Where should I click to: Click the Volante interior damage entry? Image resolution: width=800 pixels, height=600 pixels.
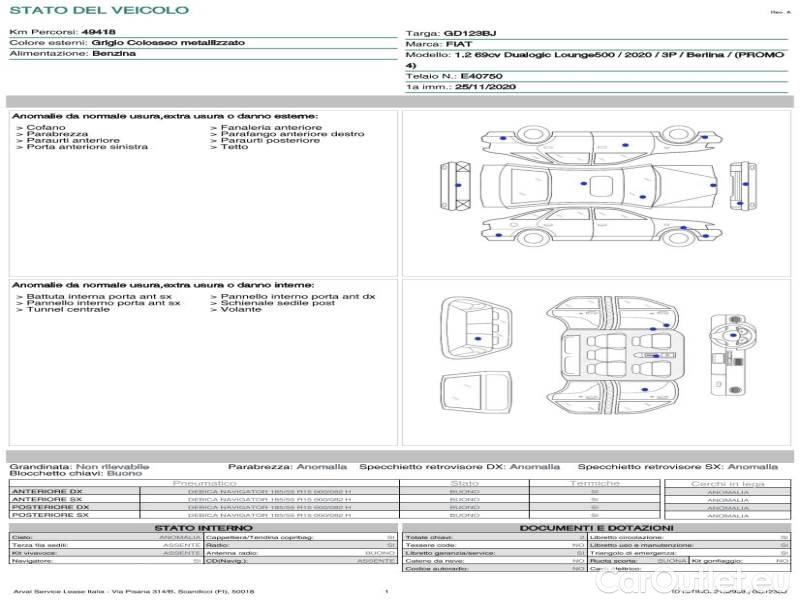coord(241,310)
